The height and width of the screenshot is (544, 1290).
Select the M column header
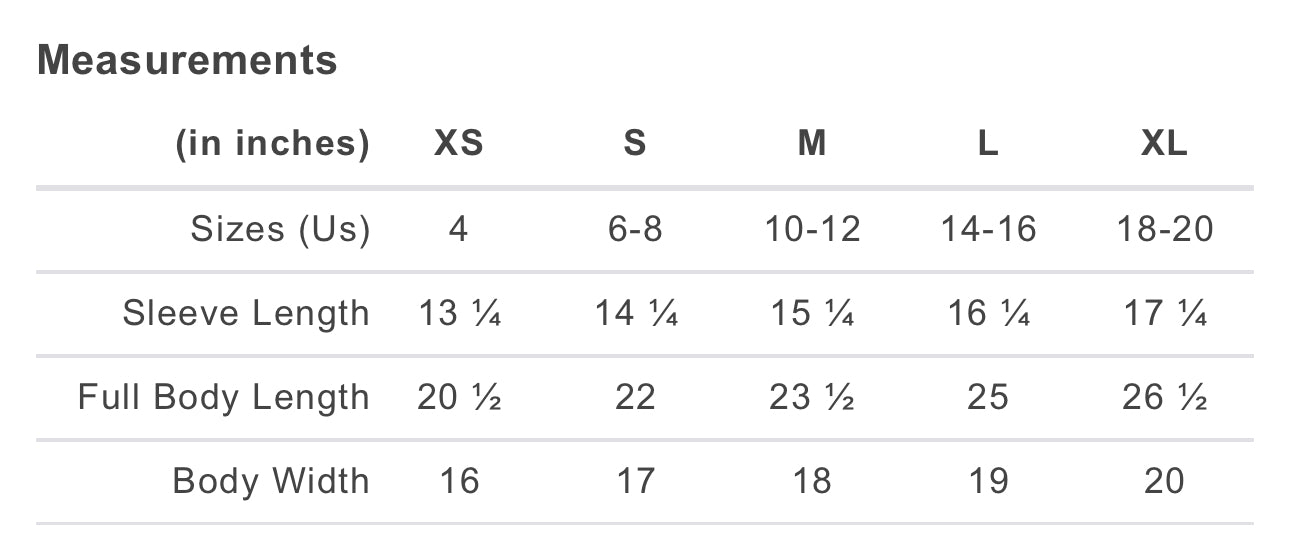[812, 144]
